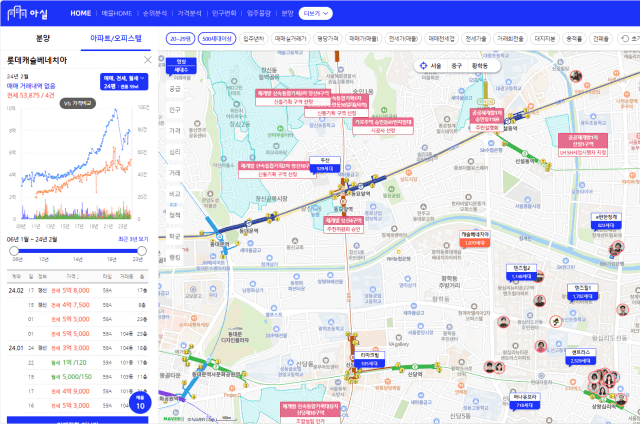Screen dimensions: 640x424
Task: Open the 심리 map side menu
Action: pyautogui.click(x=175, y=152)
